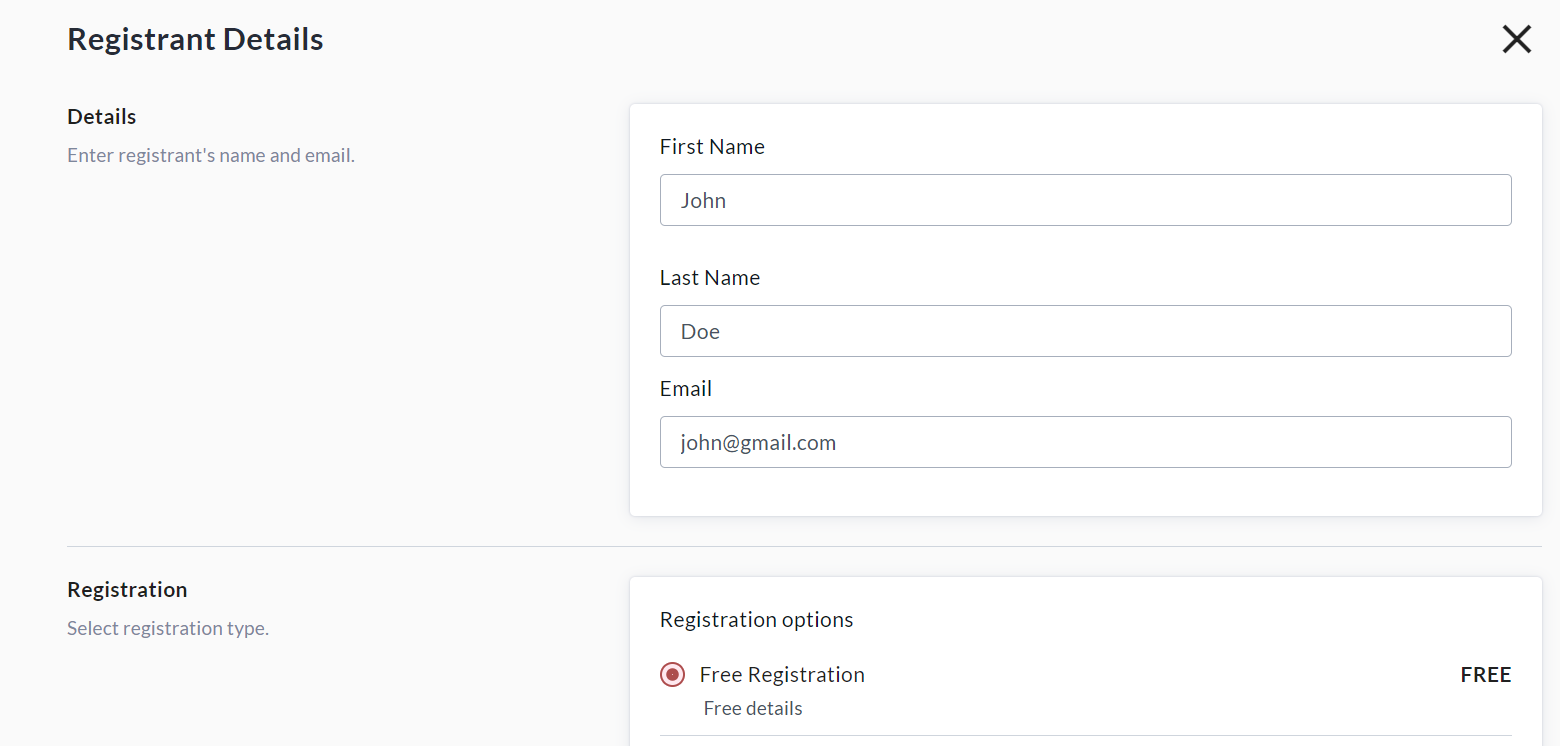1560x746 pixels.
Task: Click the Free Registration option label
Action: tap(782, 675)
